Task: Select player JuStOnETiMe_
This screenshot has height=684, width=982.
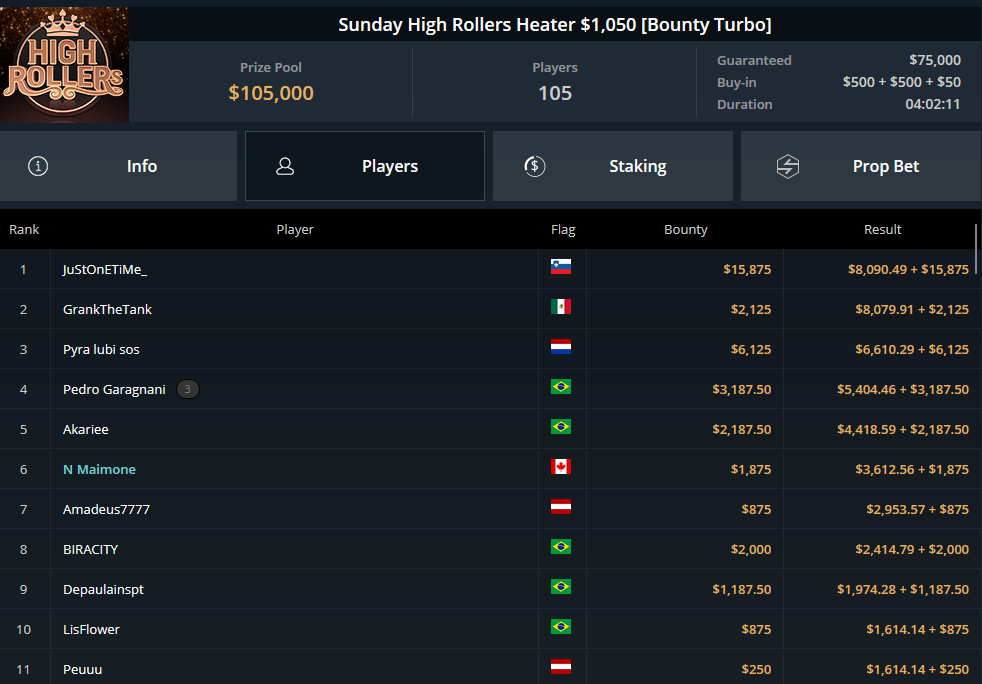Action: click(105, 269)
